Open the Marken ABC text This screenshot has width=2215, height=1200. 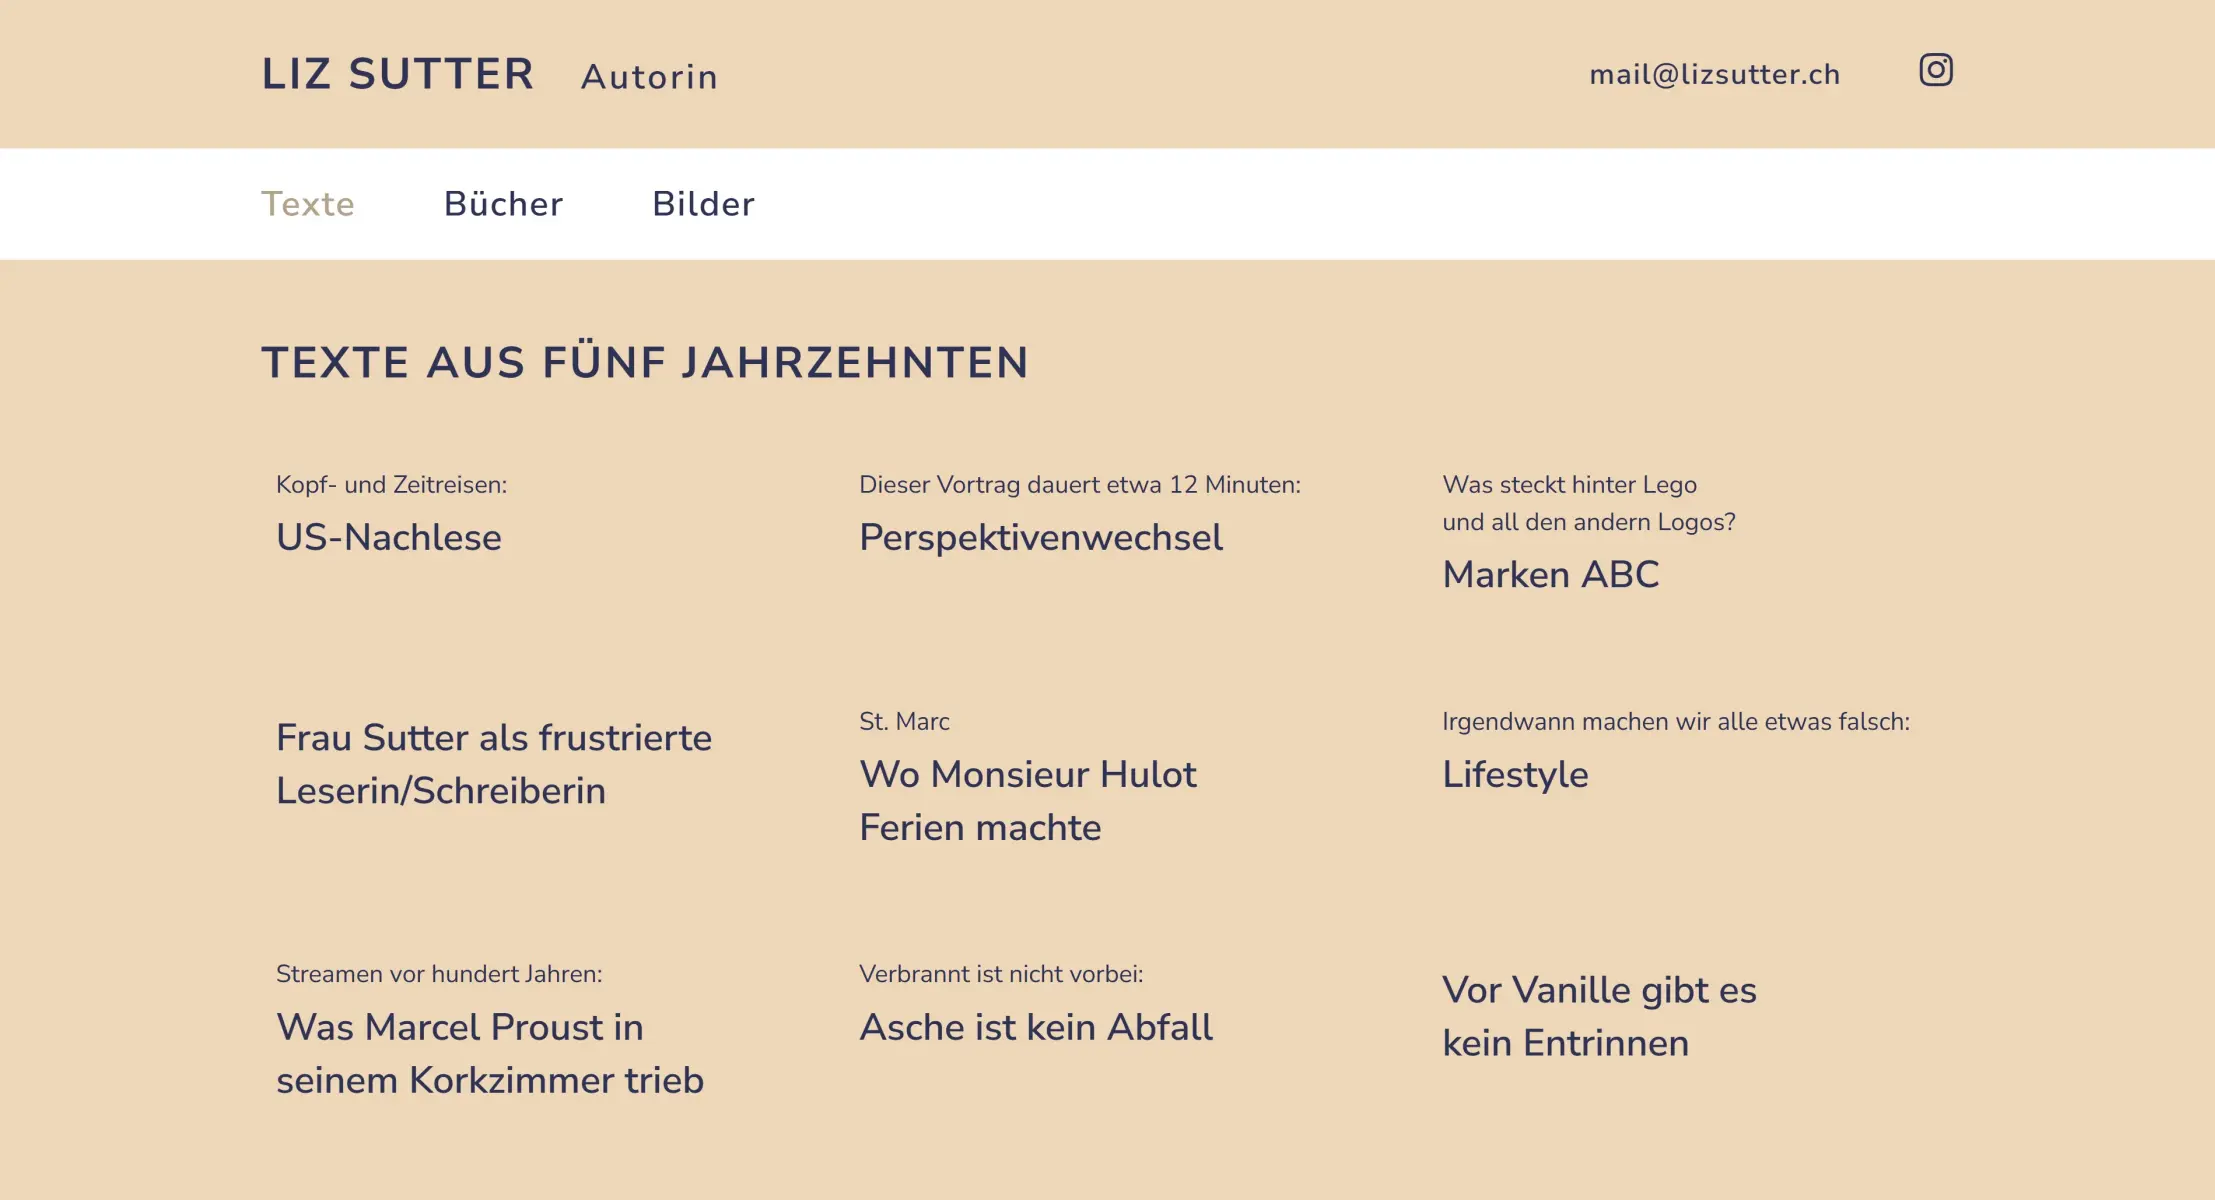click(1550, 574)
